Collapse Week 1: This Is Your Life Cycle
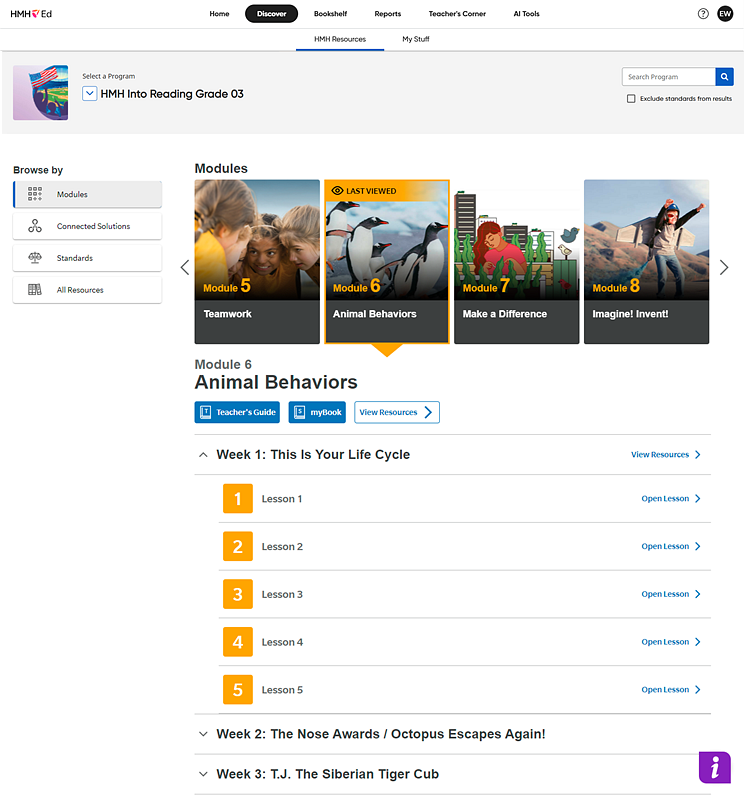This screenshot has width=744, height=809. tap(203, 455)
